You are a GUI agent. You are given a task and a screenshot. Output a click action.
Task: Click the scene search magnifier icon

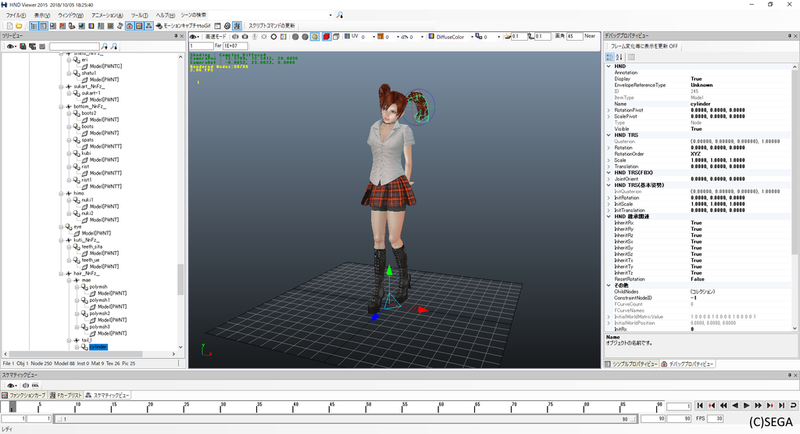(x=340, y=15)
